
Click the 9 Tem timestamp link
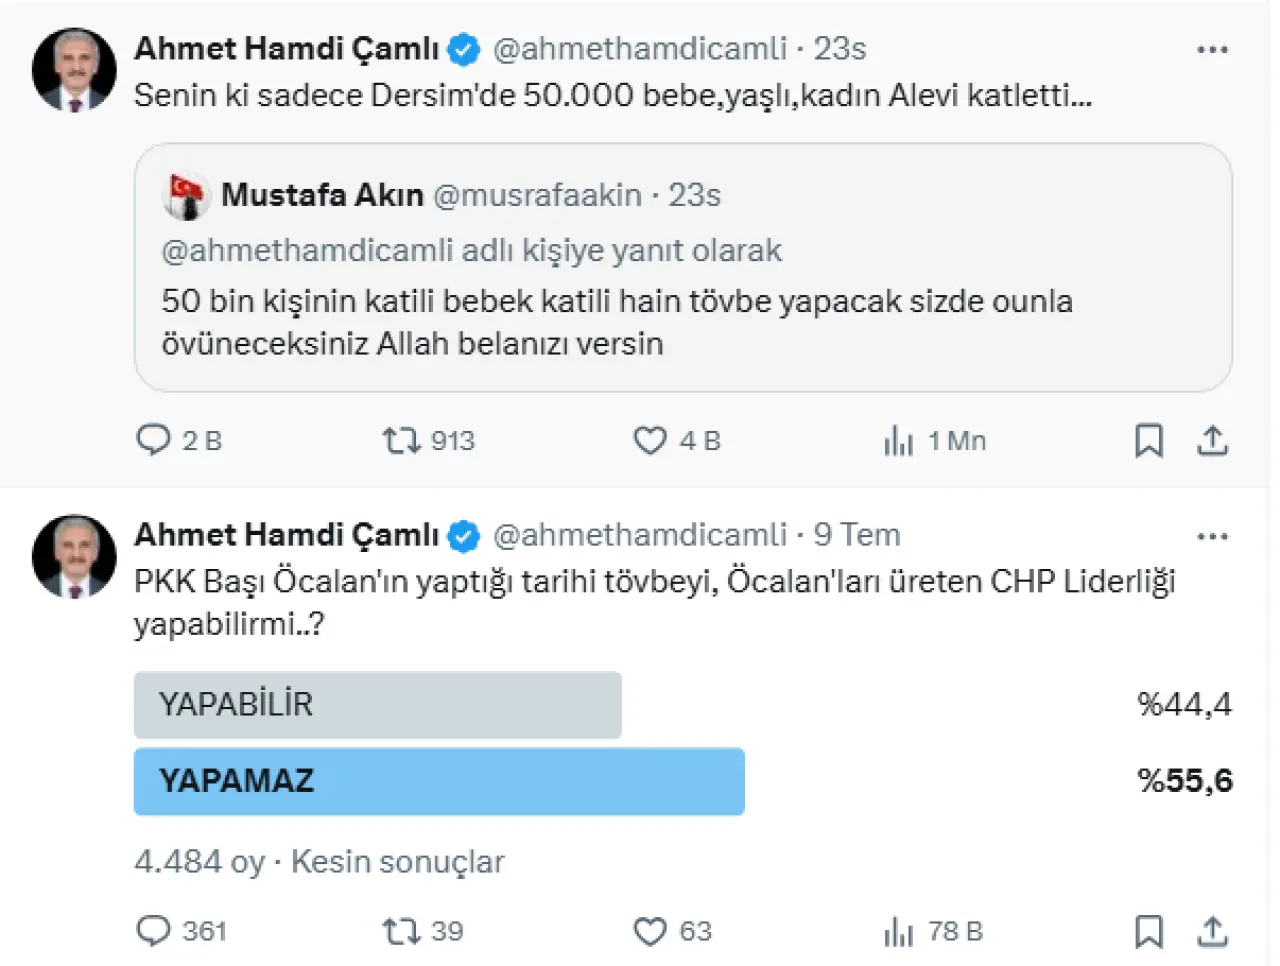tap(857, 535)
